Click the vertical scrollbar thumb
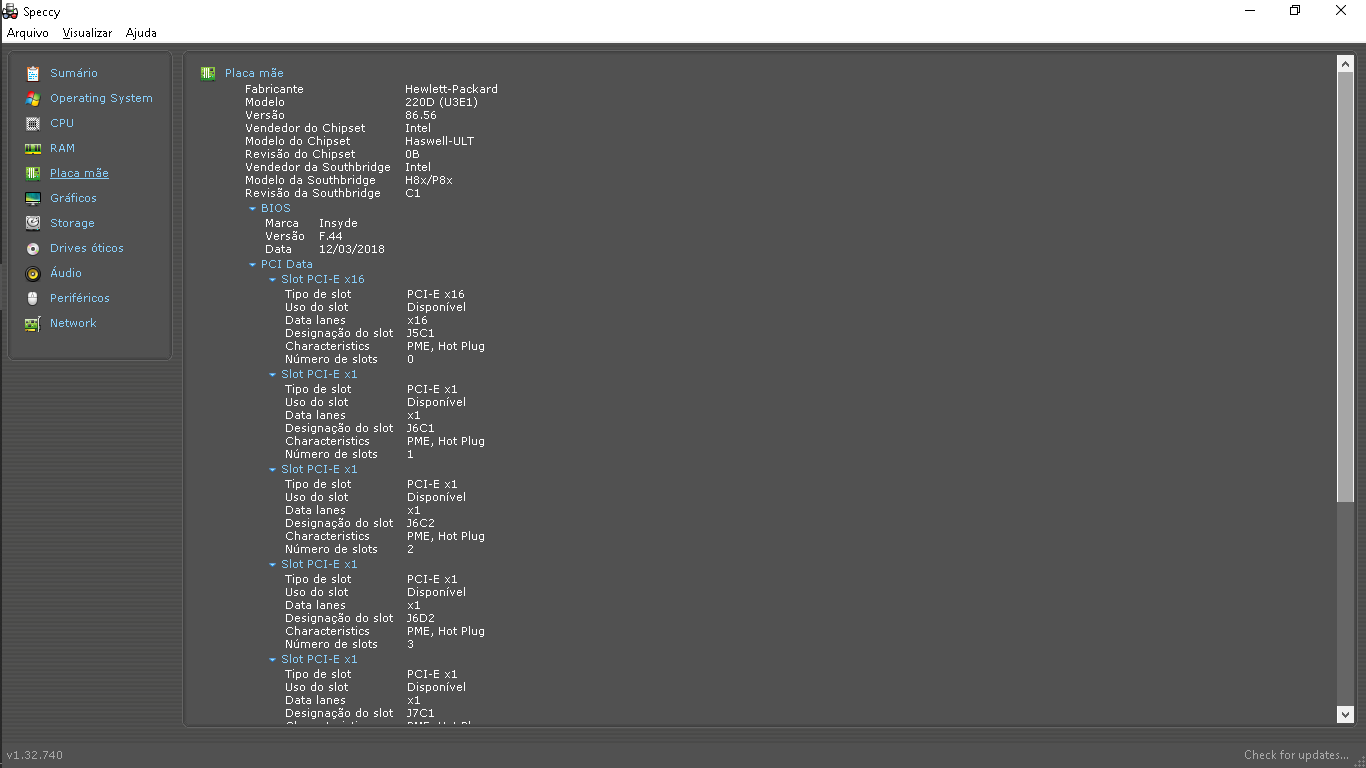This screenshot has height=768, width=1366. coord(1345,287)
